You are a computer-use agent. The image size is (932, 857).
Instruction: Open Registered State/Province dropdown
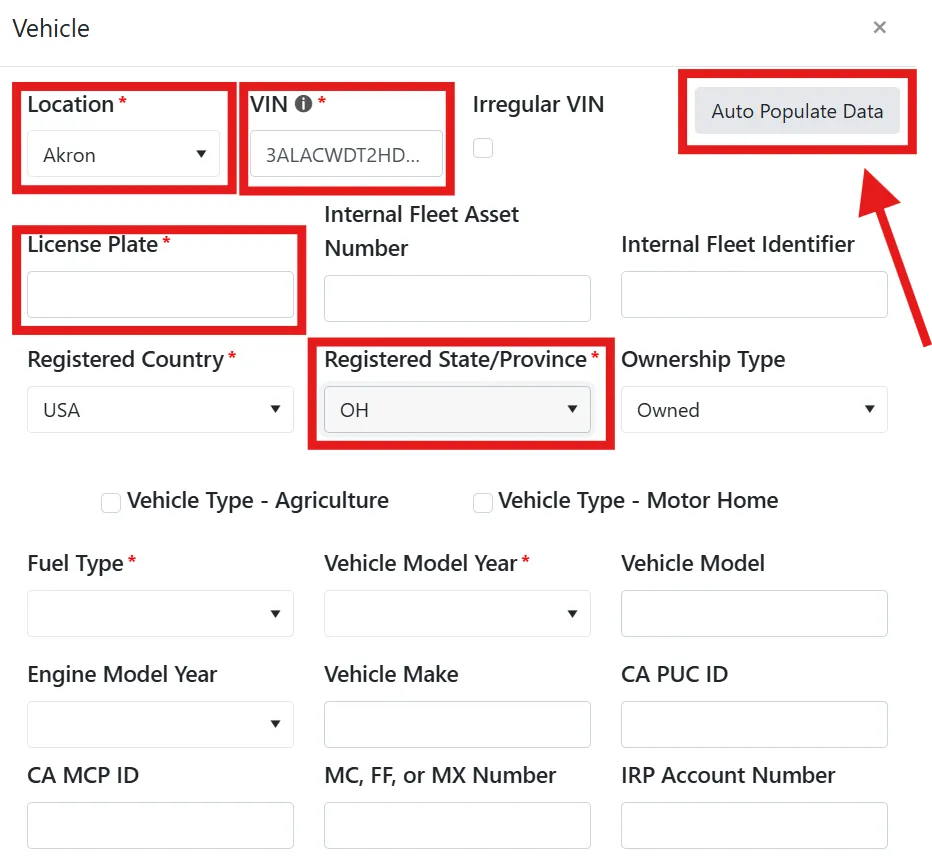(x=457, y=409)
